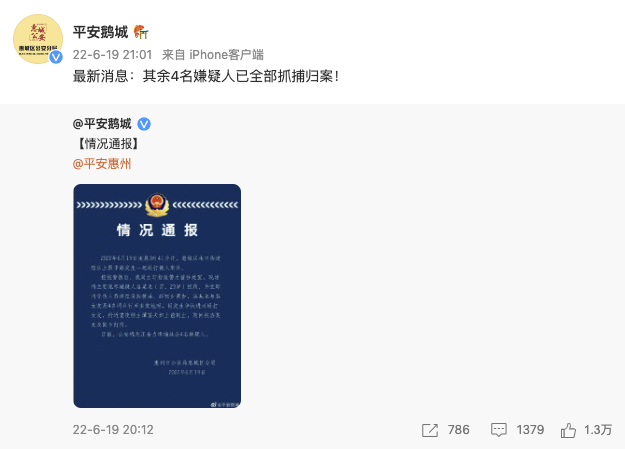The height and width of the screenshot is (449, 625).
Task: Open comments via speech bubble icon
Action: pos(499,430)
